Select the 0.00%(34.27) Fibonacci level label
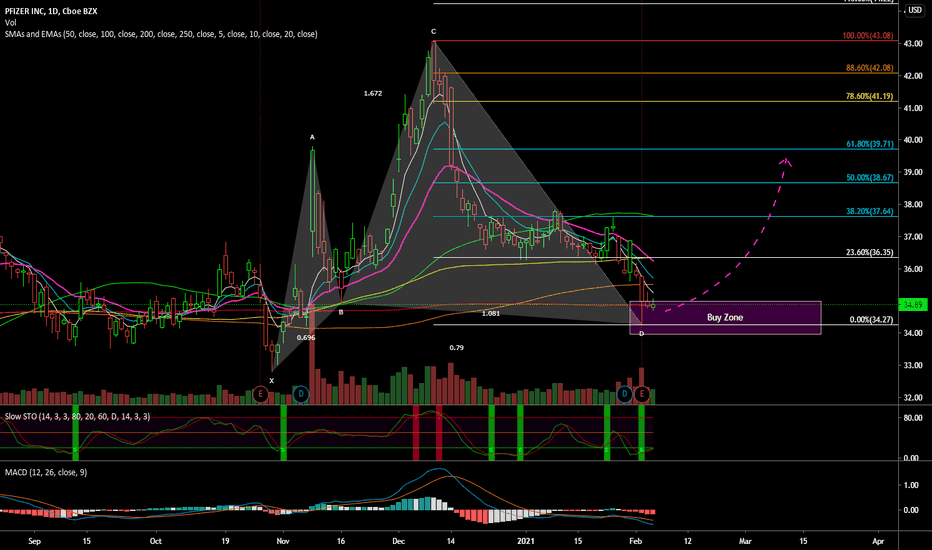This screenshot has width=932, height=550. 871,320
